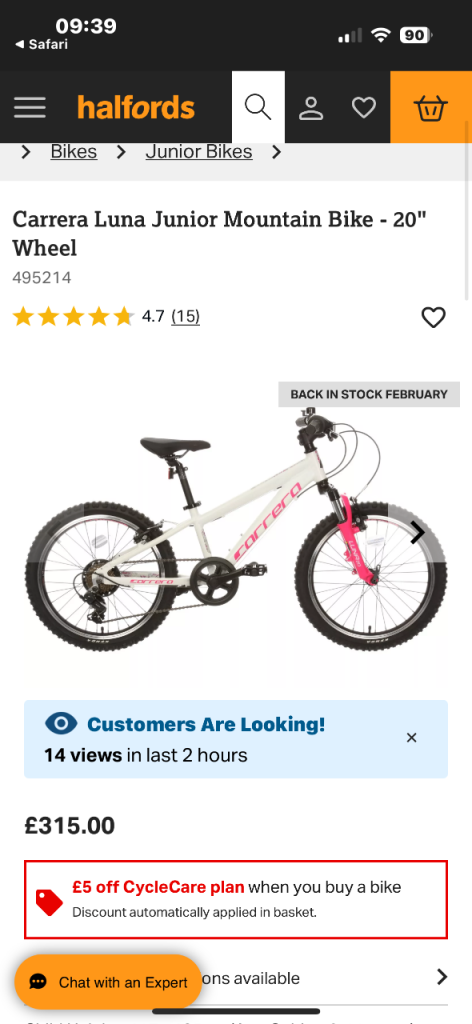472x1024 pixels.
Task: Tap the search magnifier icon
Action: pos(258,107)
